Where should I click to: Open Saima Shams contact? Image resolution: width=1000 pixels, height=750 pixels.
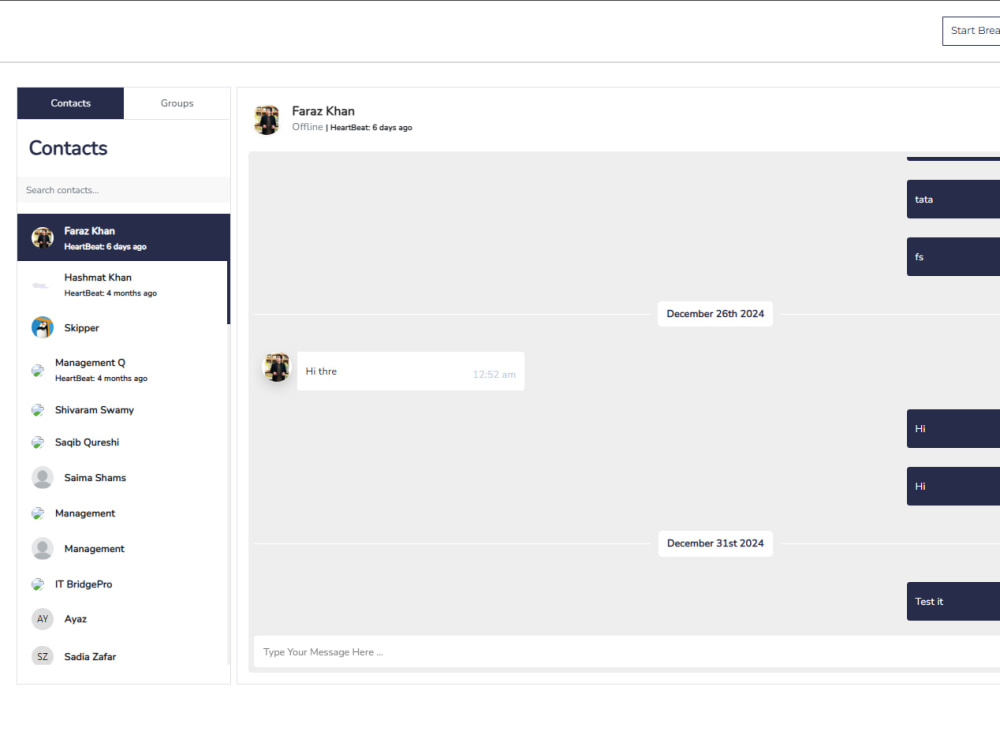[x=122, y=478]
